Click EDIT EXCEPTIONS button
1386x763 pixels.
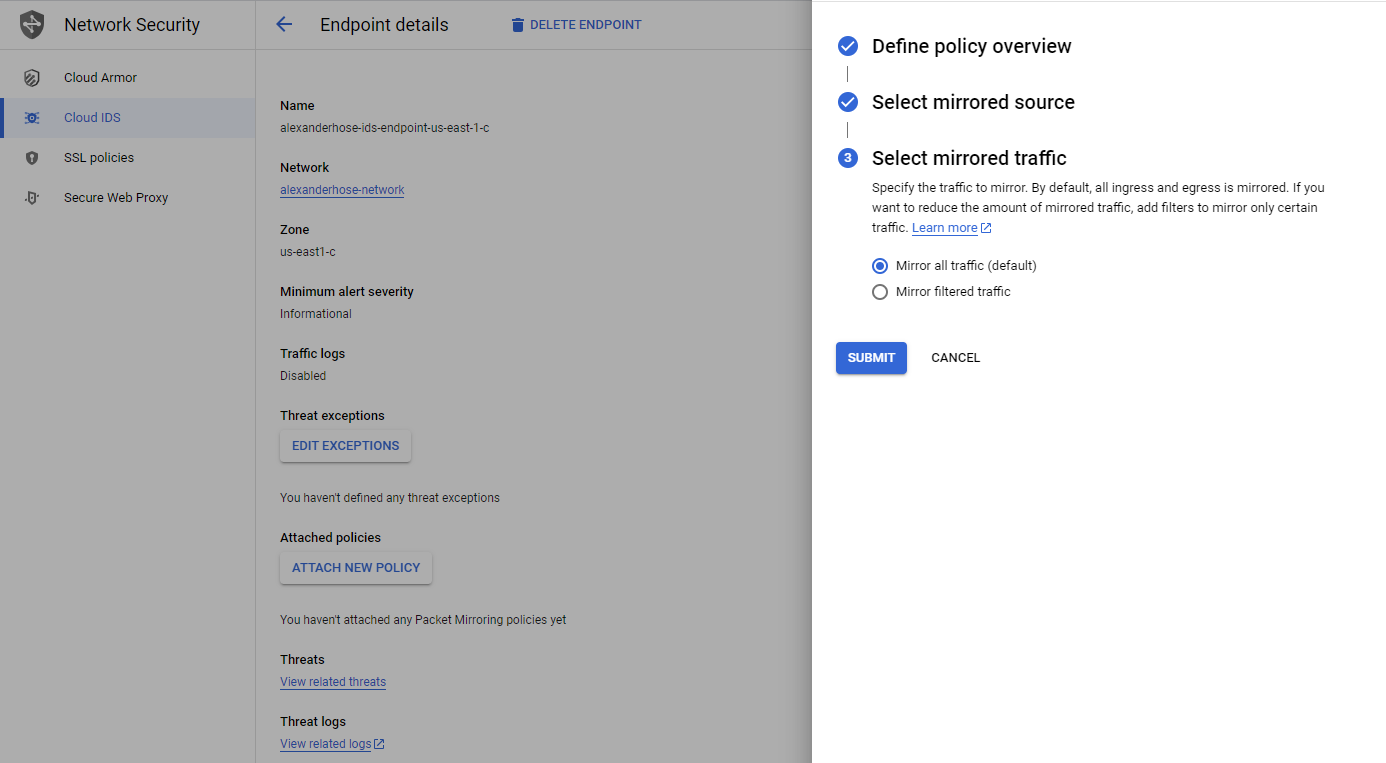tap(345, 446)
